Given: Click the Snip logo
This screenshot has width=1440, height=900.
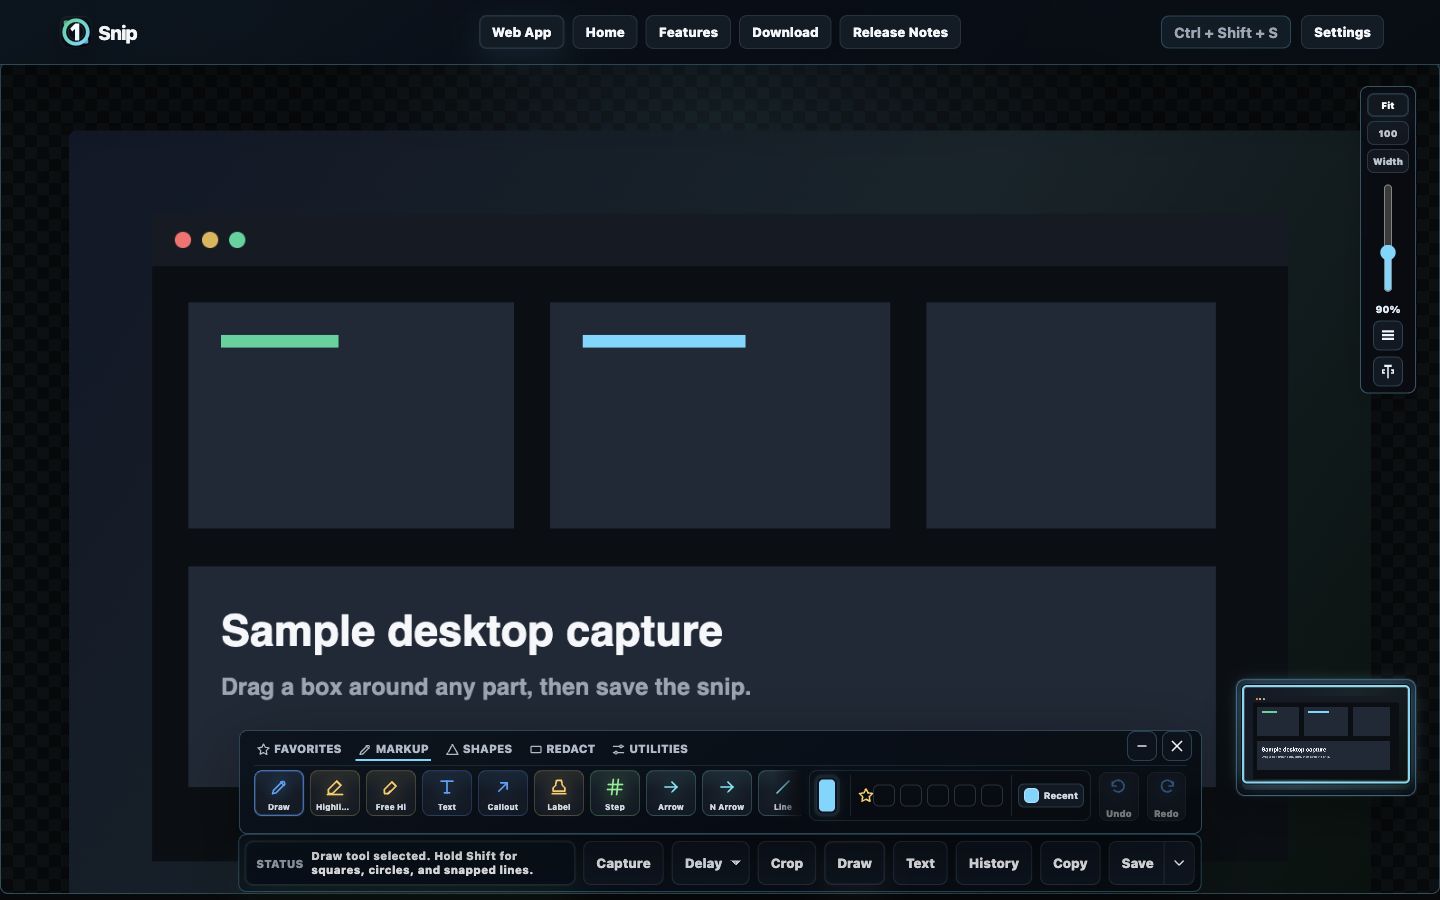Looking at the screenshot, I should coord(100,32).
